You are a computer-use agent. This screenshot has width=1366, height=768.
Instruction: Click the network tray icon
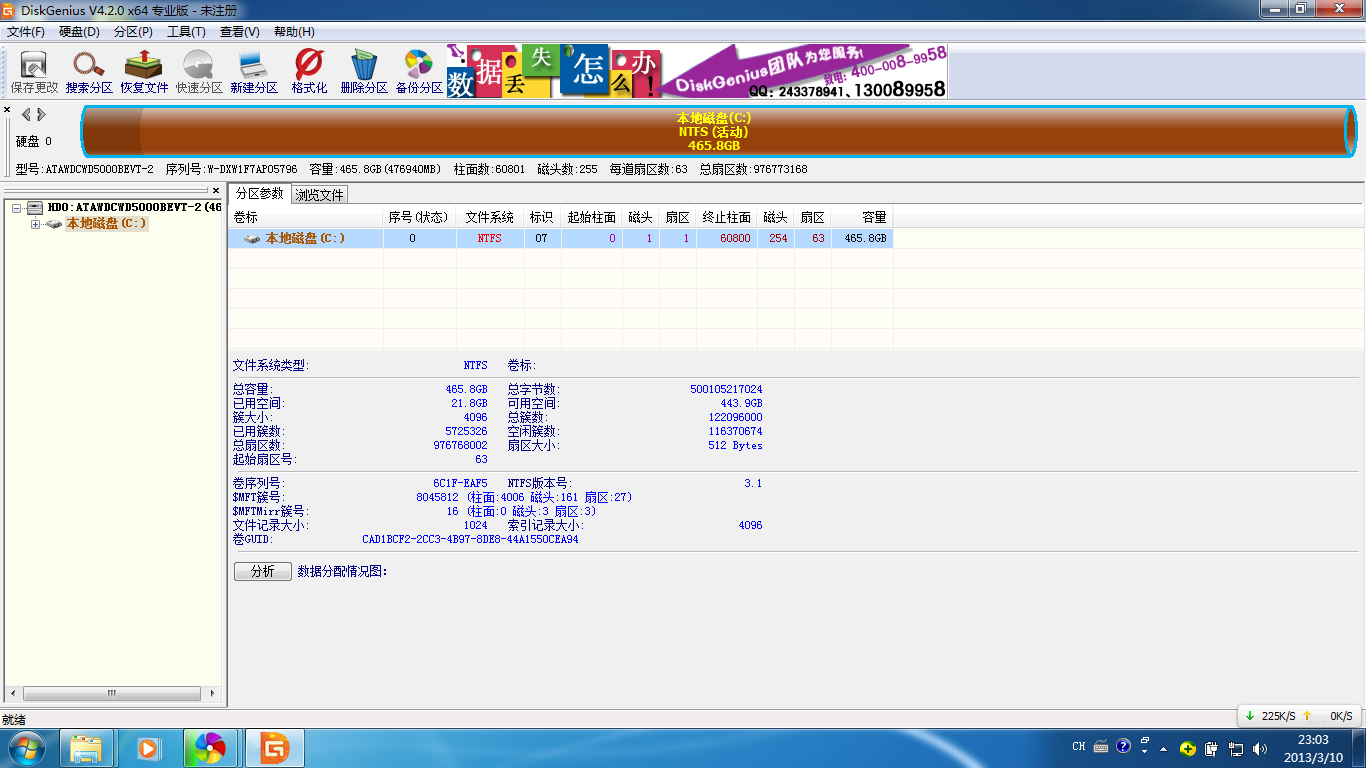[x=1236, y=748]
